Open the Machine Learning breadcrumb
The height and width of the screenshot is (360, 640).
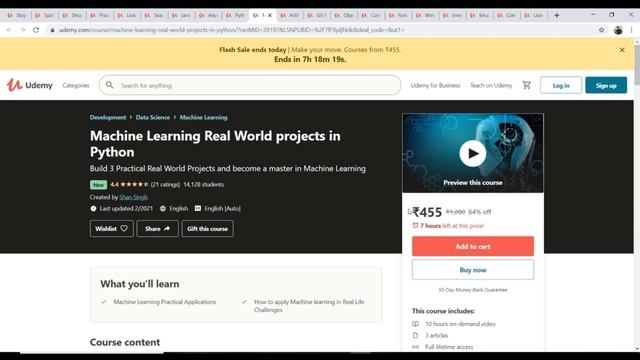pos(203,117)
